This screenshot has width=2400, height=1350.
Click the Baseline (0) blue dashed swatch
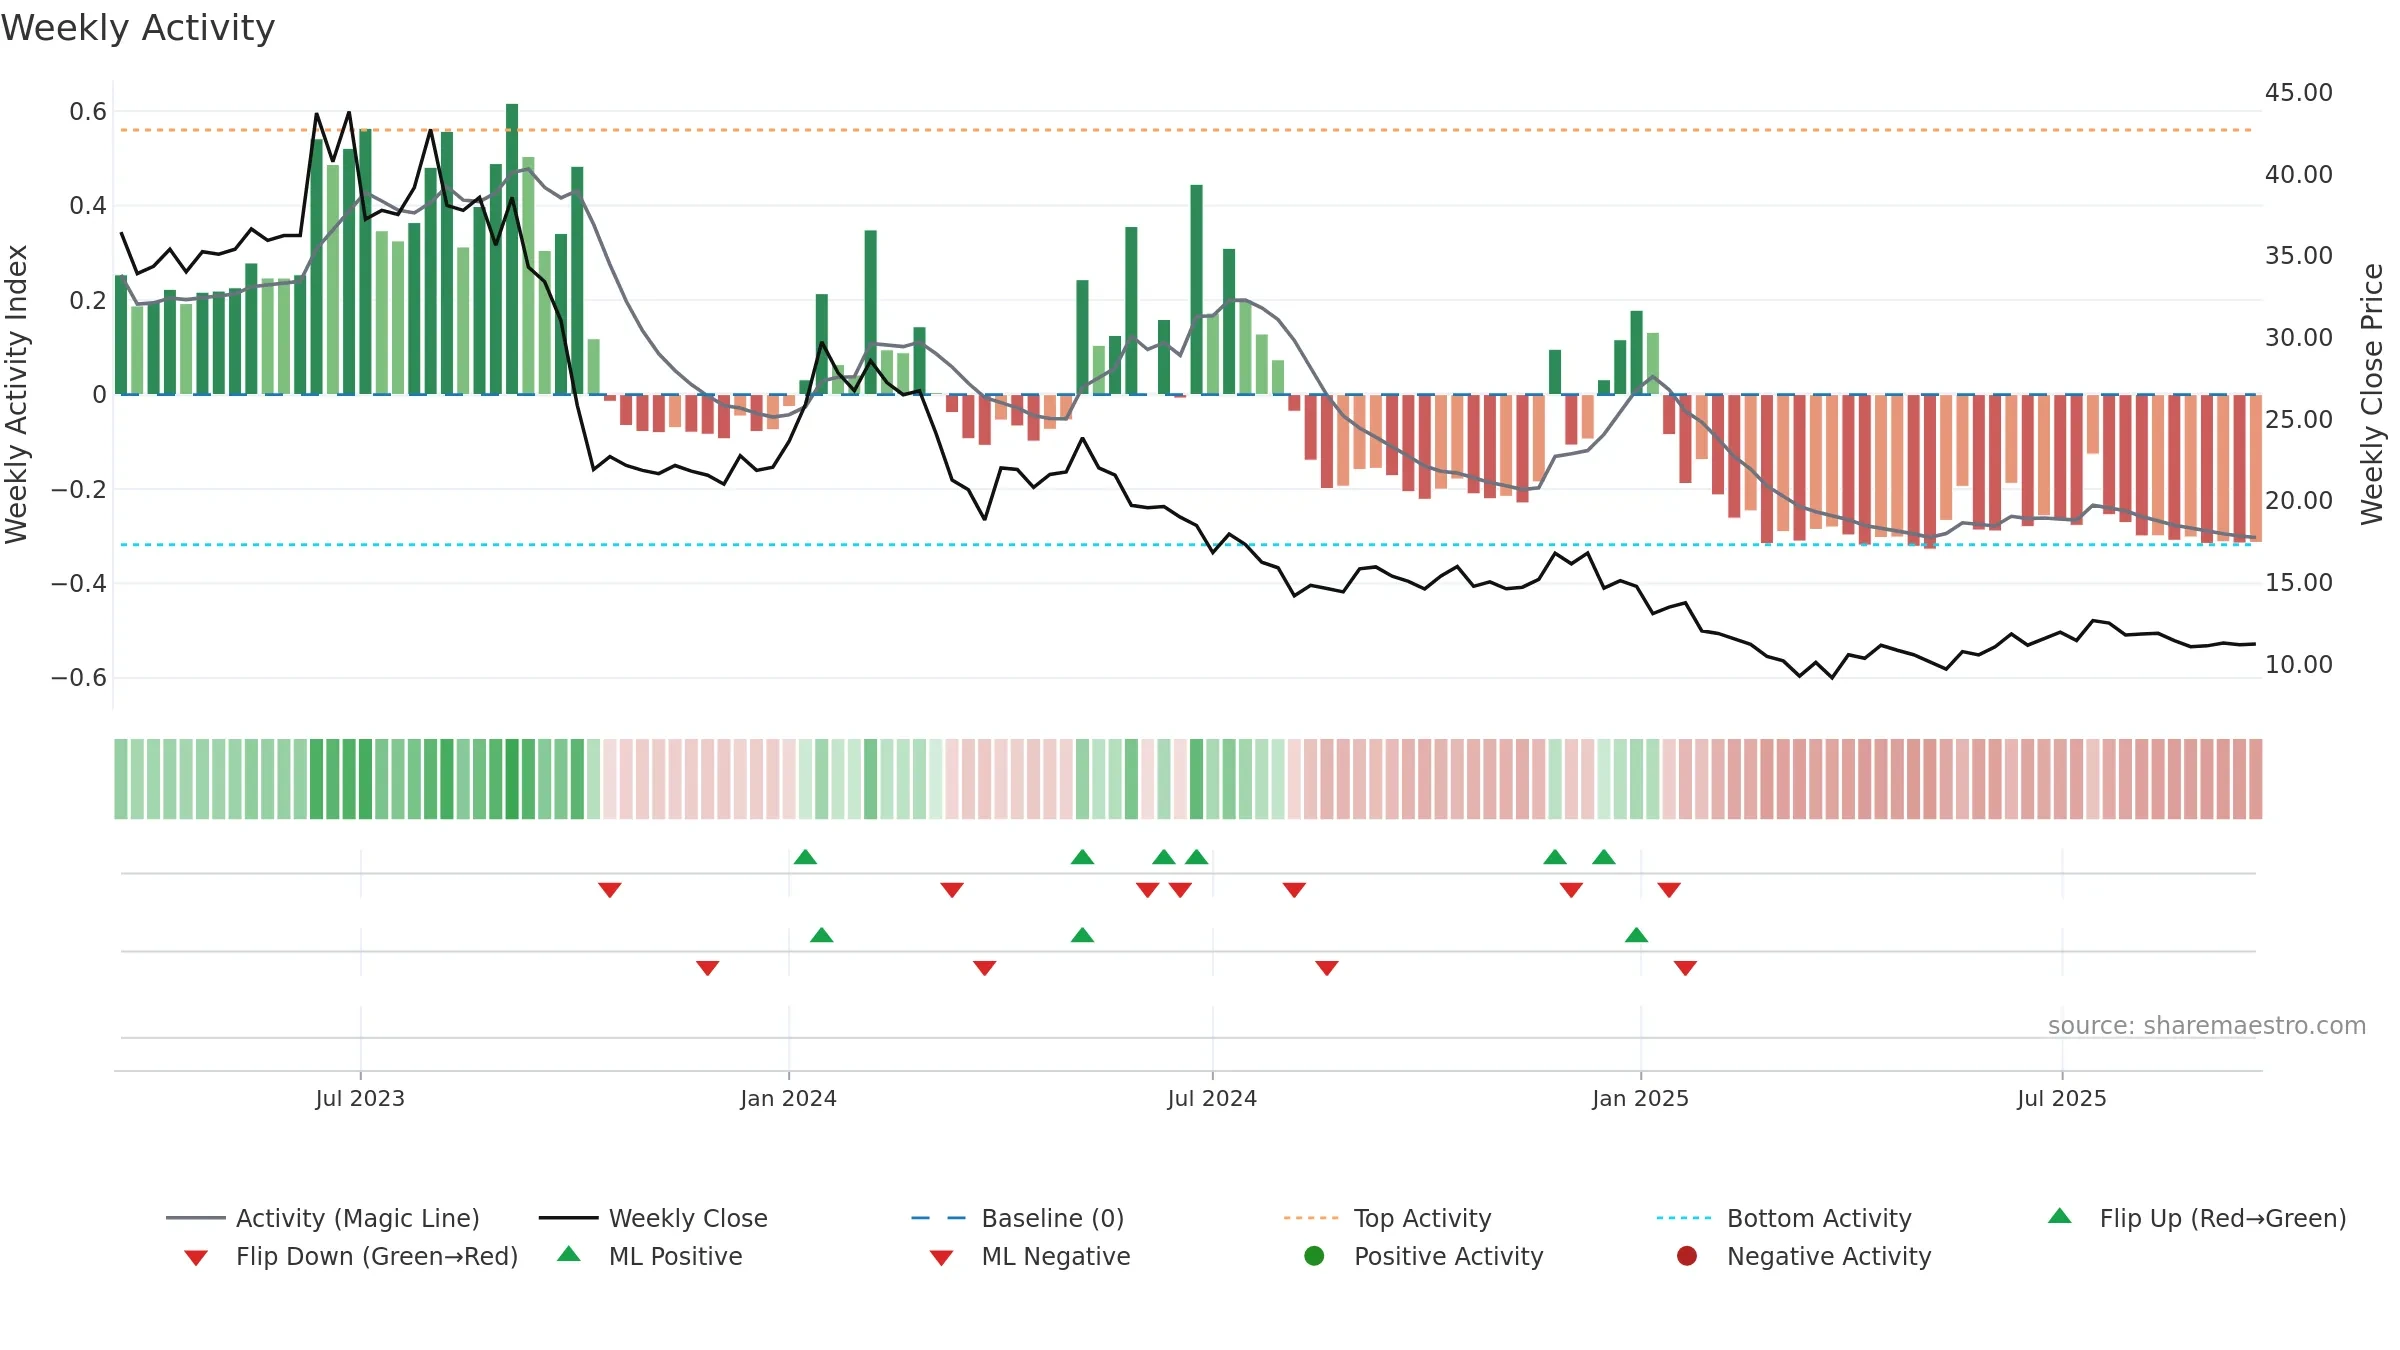click(x=939, y=1218)
